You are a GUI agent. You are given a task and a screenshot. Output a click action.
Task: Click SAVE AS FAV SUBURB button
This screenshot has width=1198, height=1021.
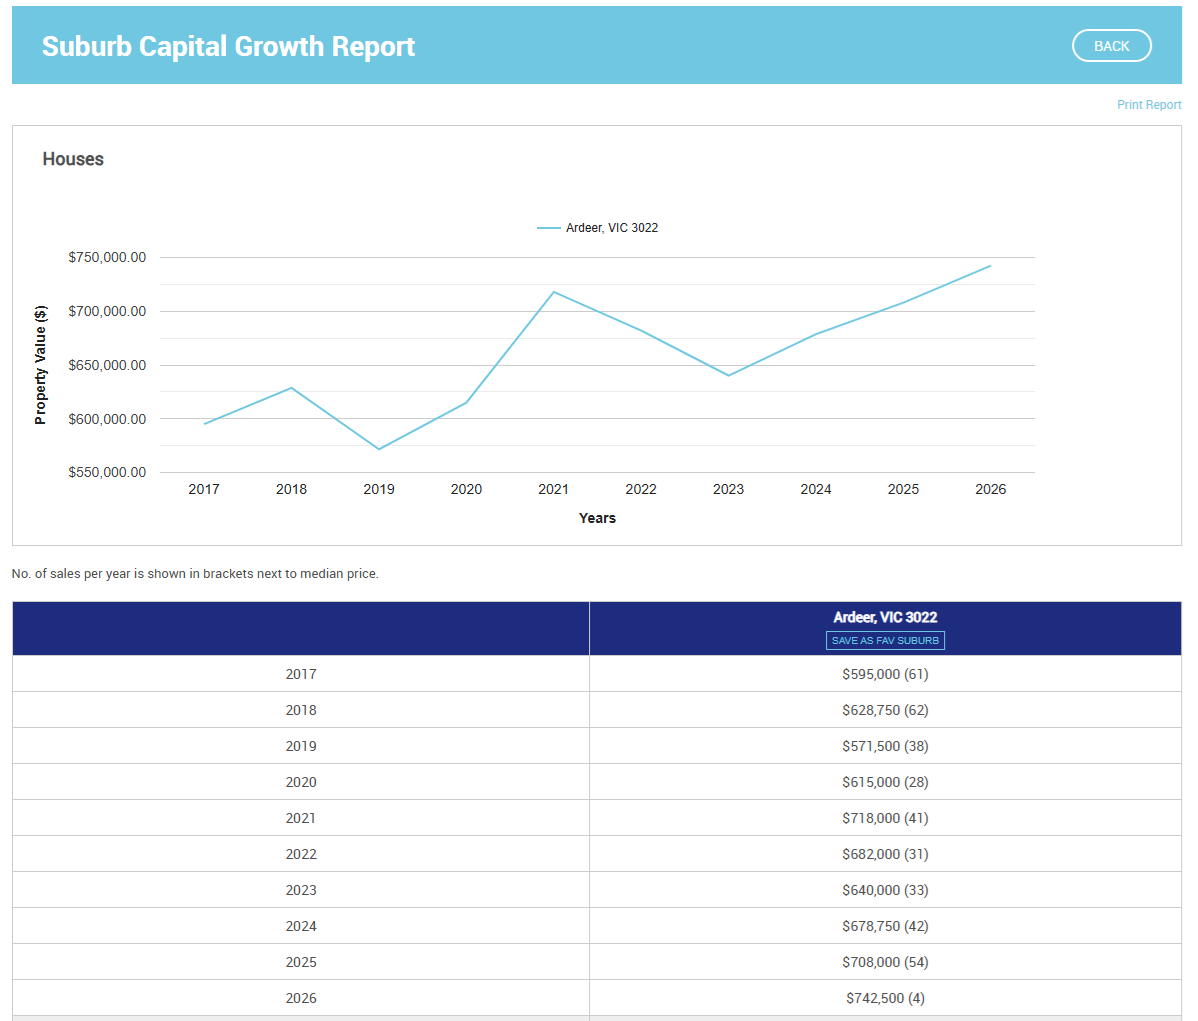[885, 641]
